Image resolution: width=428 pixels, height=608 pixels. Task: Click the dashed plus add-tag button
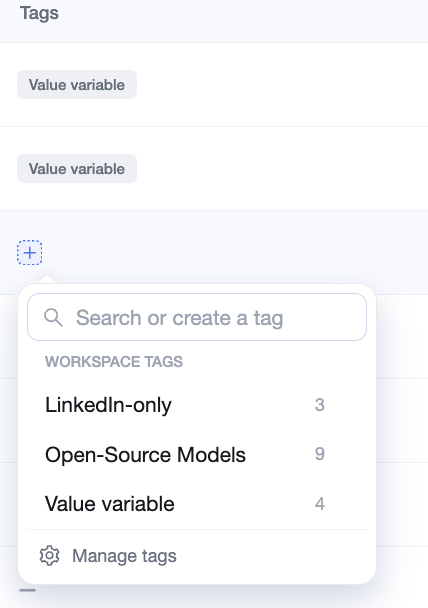tap(29, 253)
